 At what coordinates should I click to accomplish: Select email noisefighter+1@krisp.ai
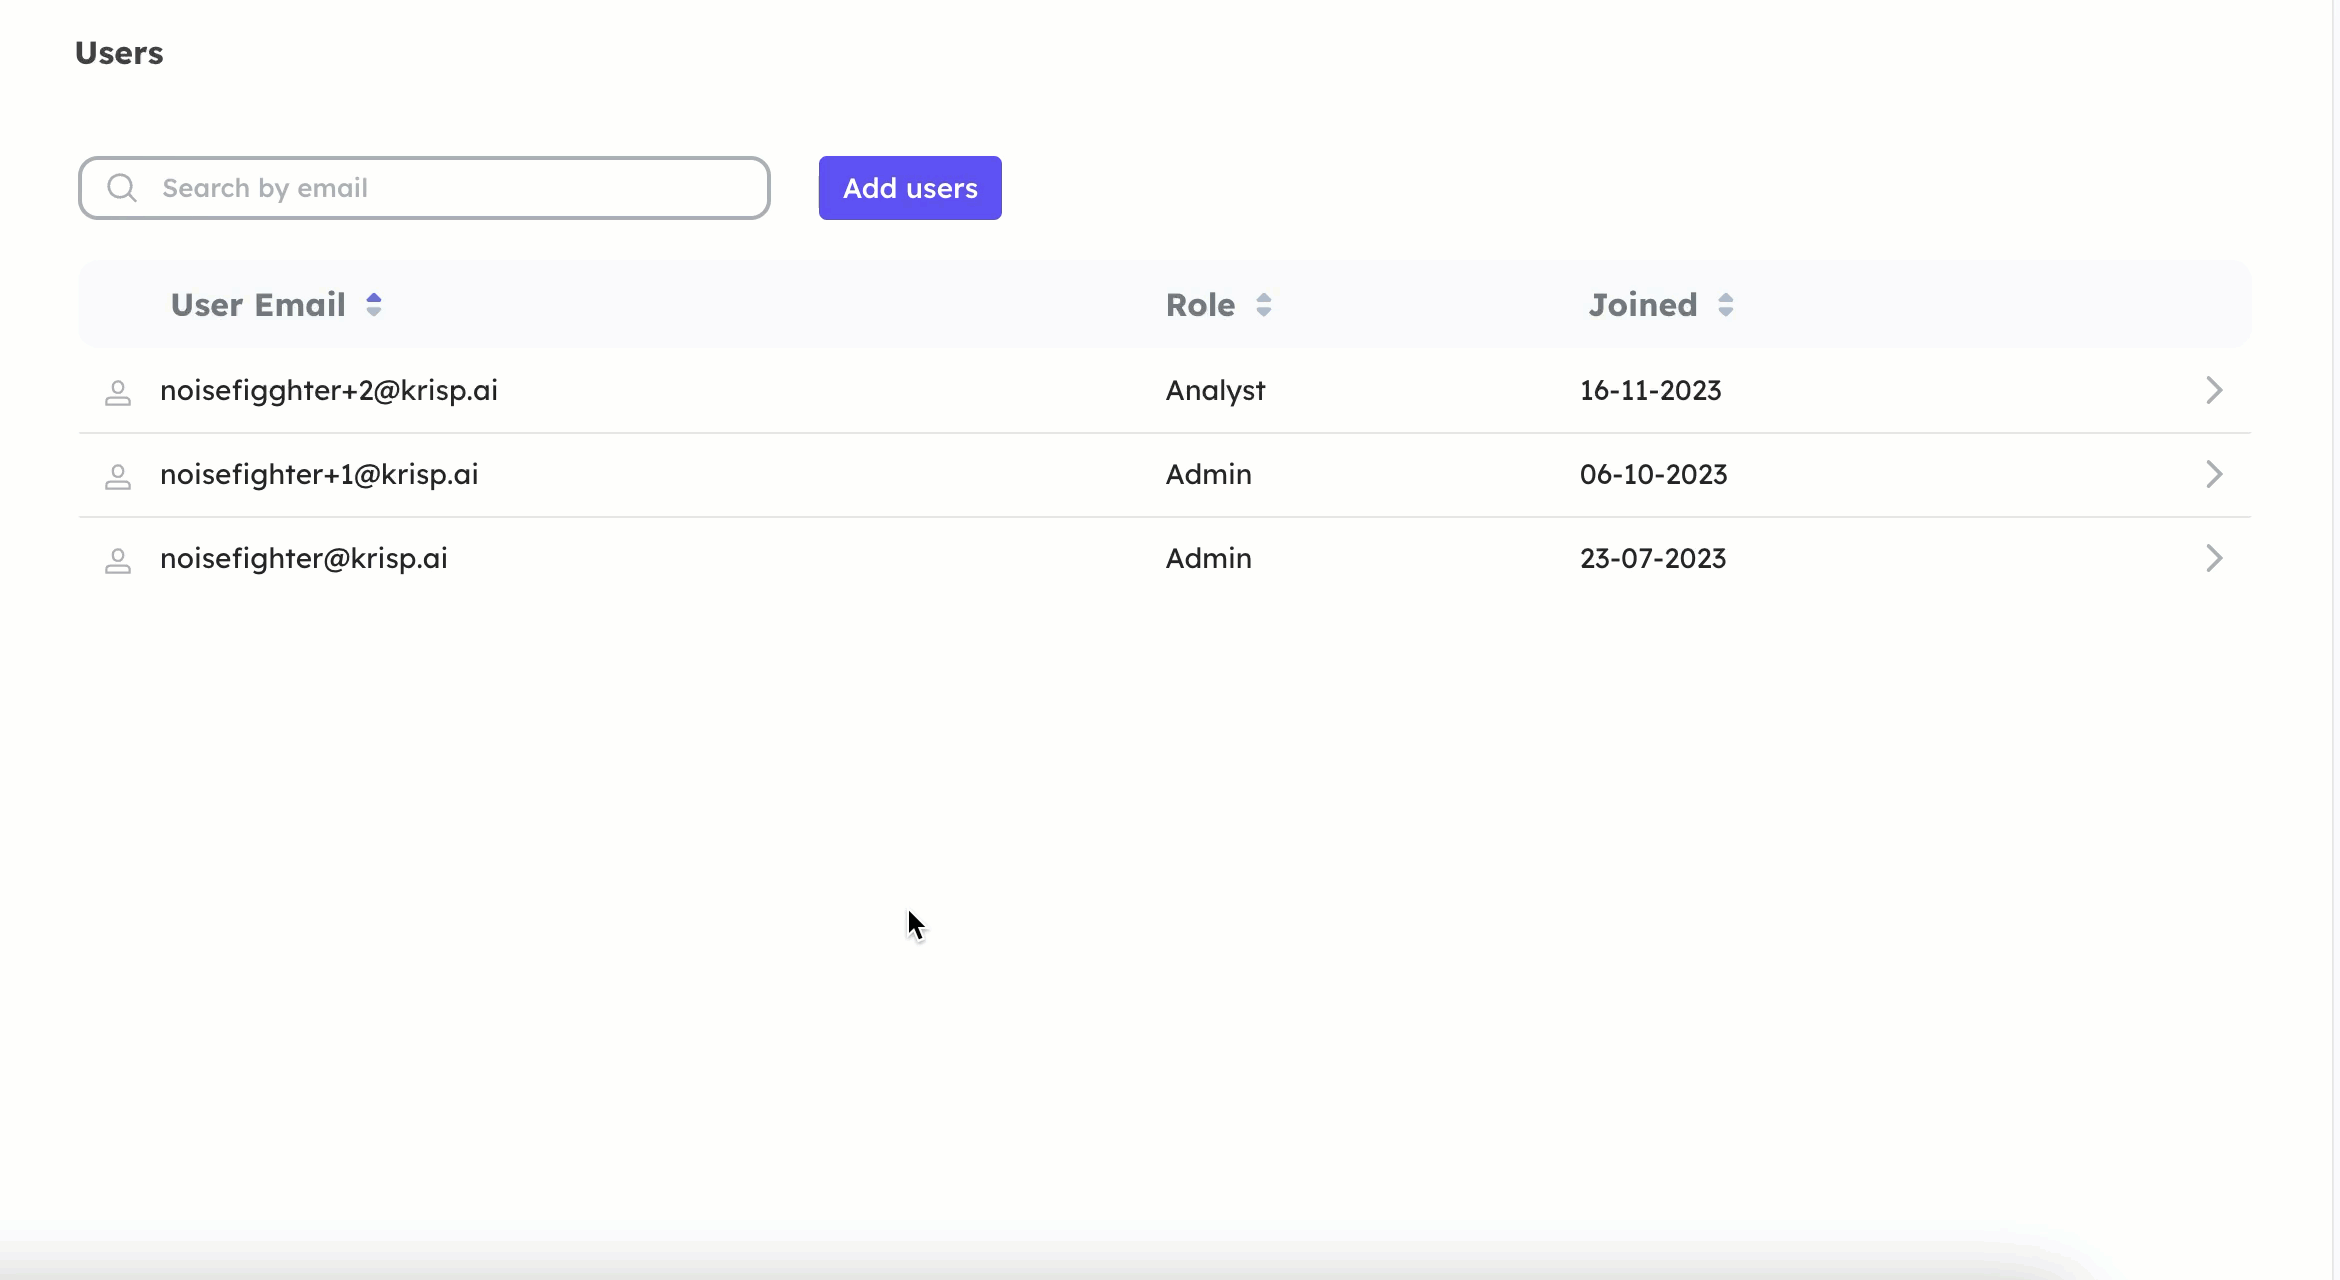(x=319, y=475)
